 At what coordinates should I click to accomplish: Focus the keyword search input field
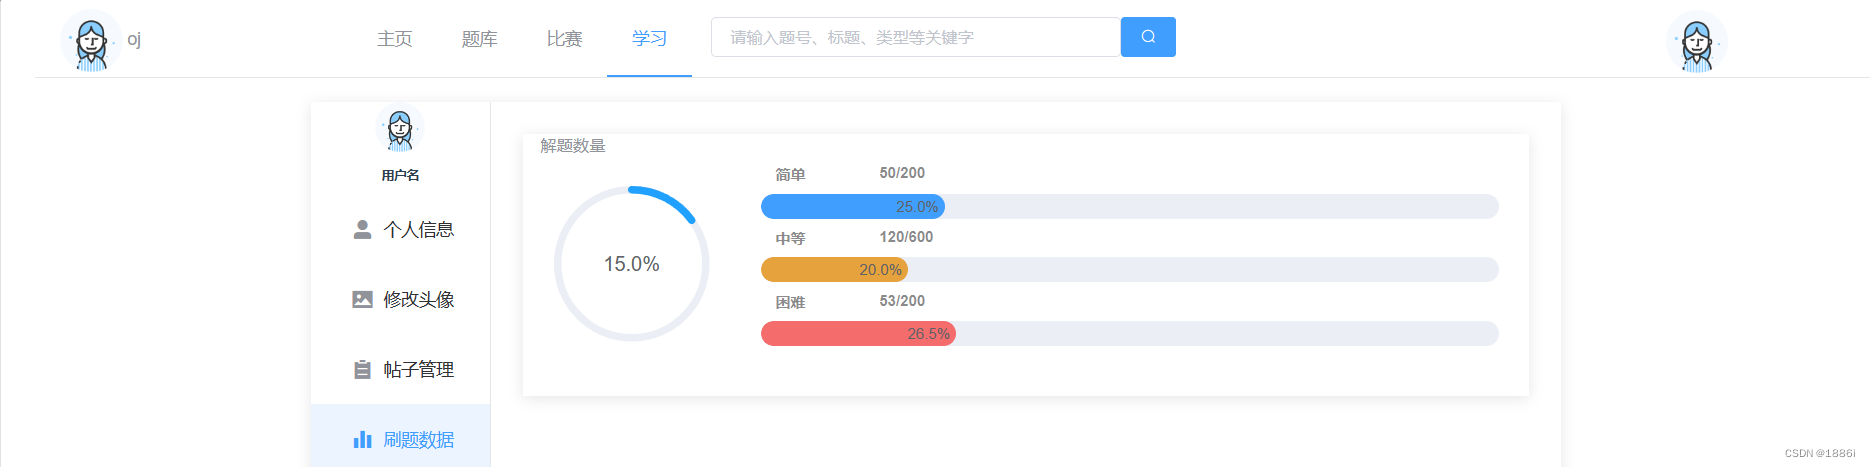pyautogui.click(x=916, y=37)
